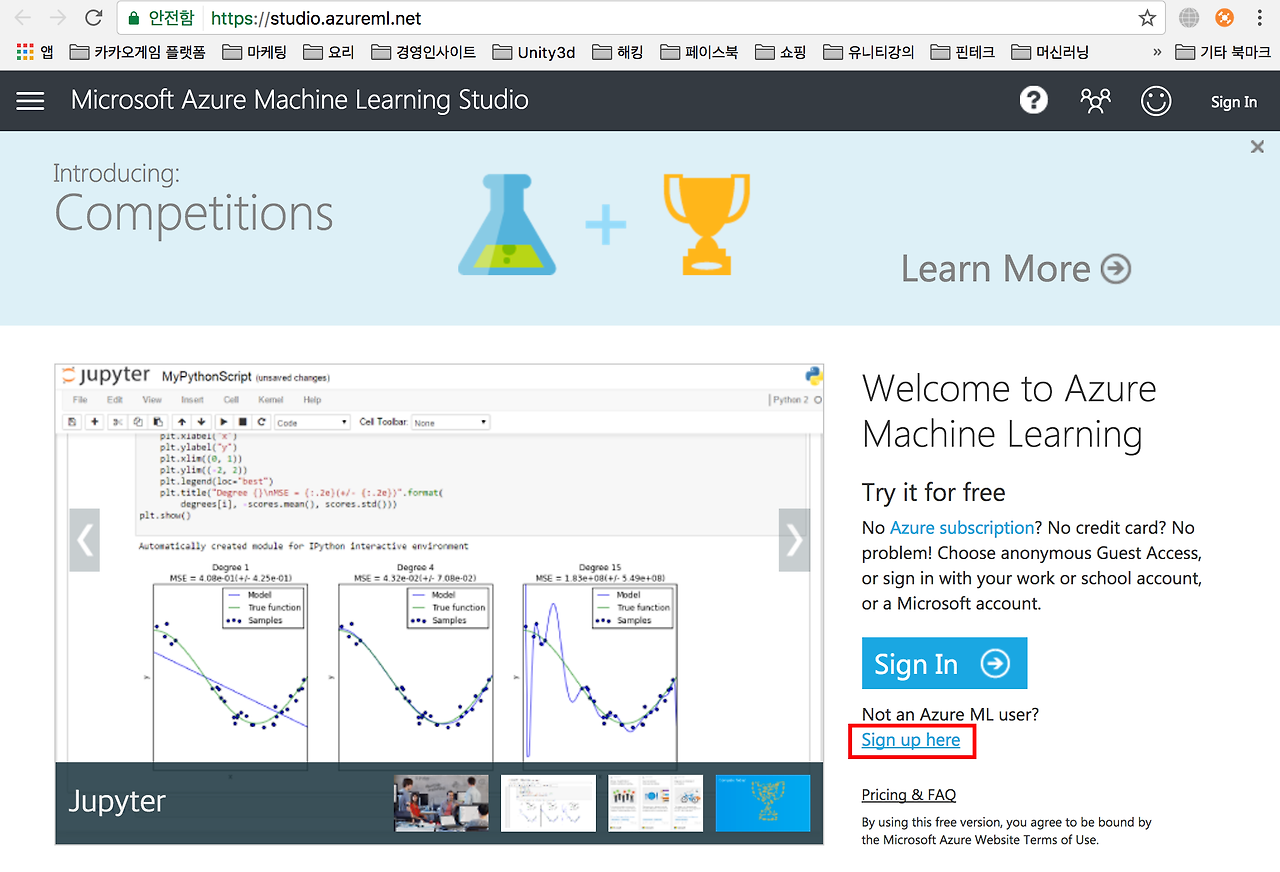Select the people-at-computers slide thumbnail
The width and height of the screenshot is (1280, 872).
(x=441, y=803)
